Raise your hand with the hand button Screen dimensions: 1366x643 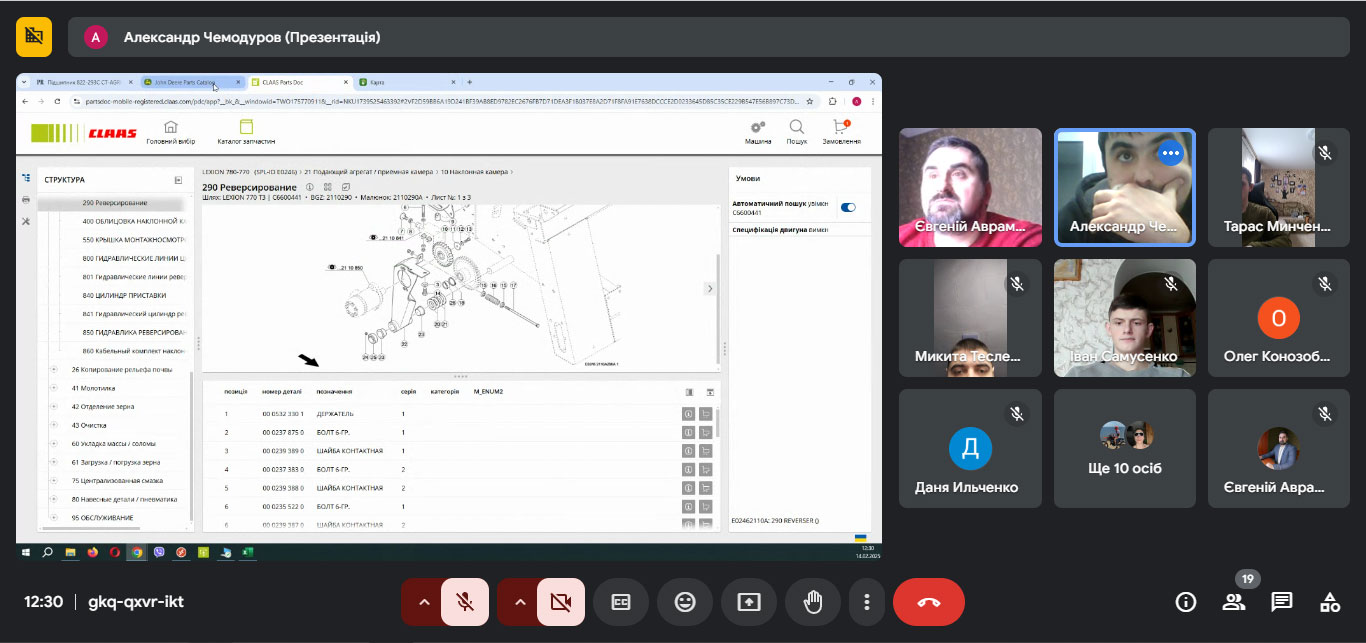(813, 602)
